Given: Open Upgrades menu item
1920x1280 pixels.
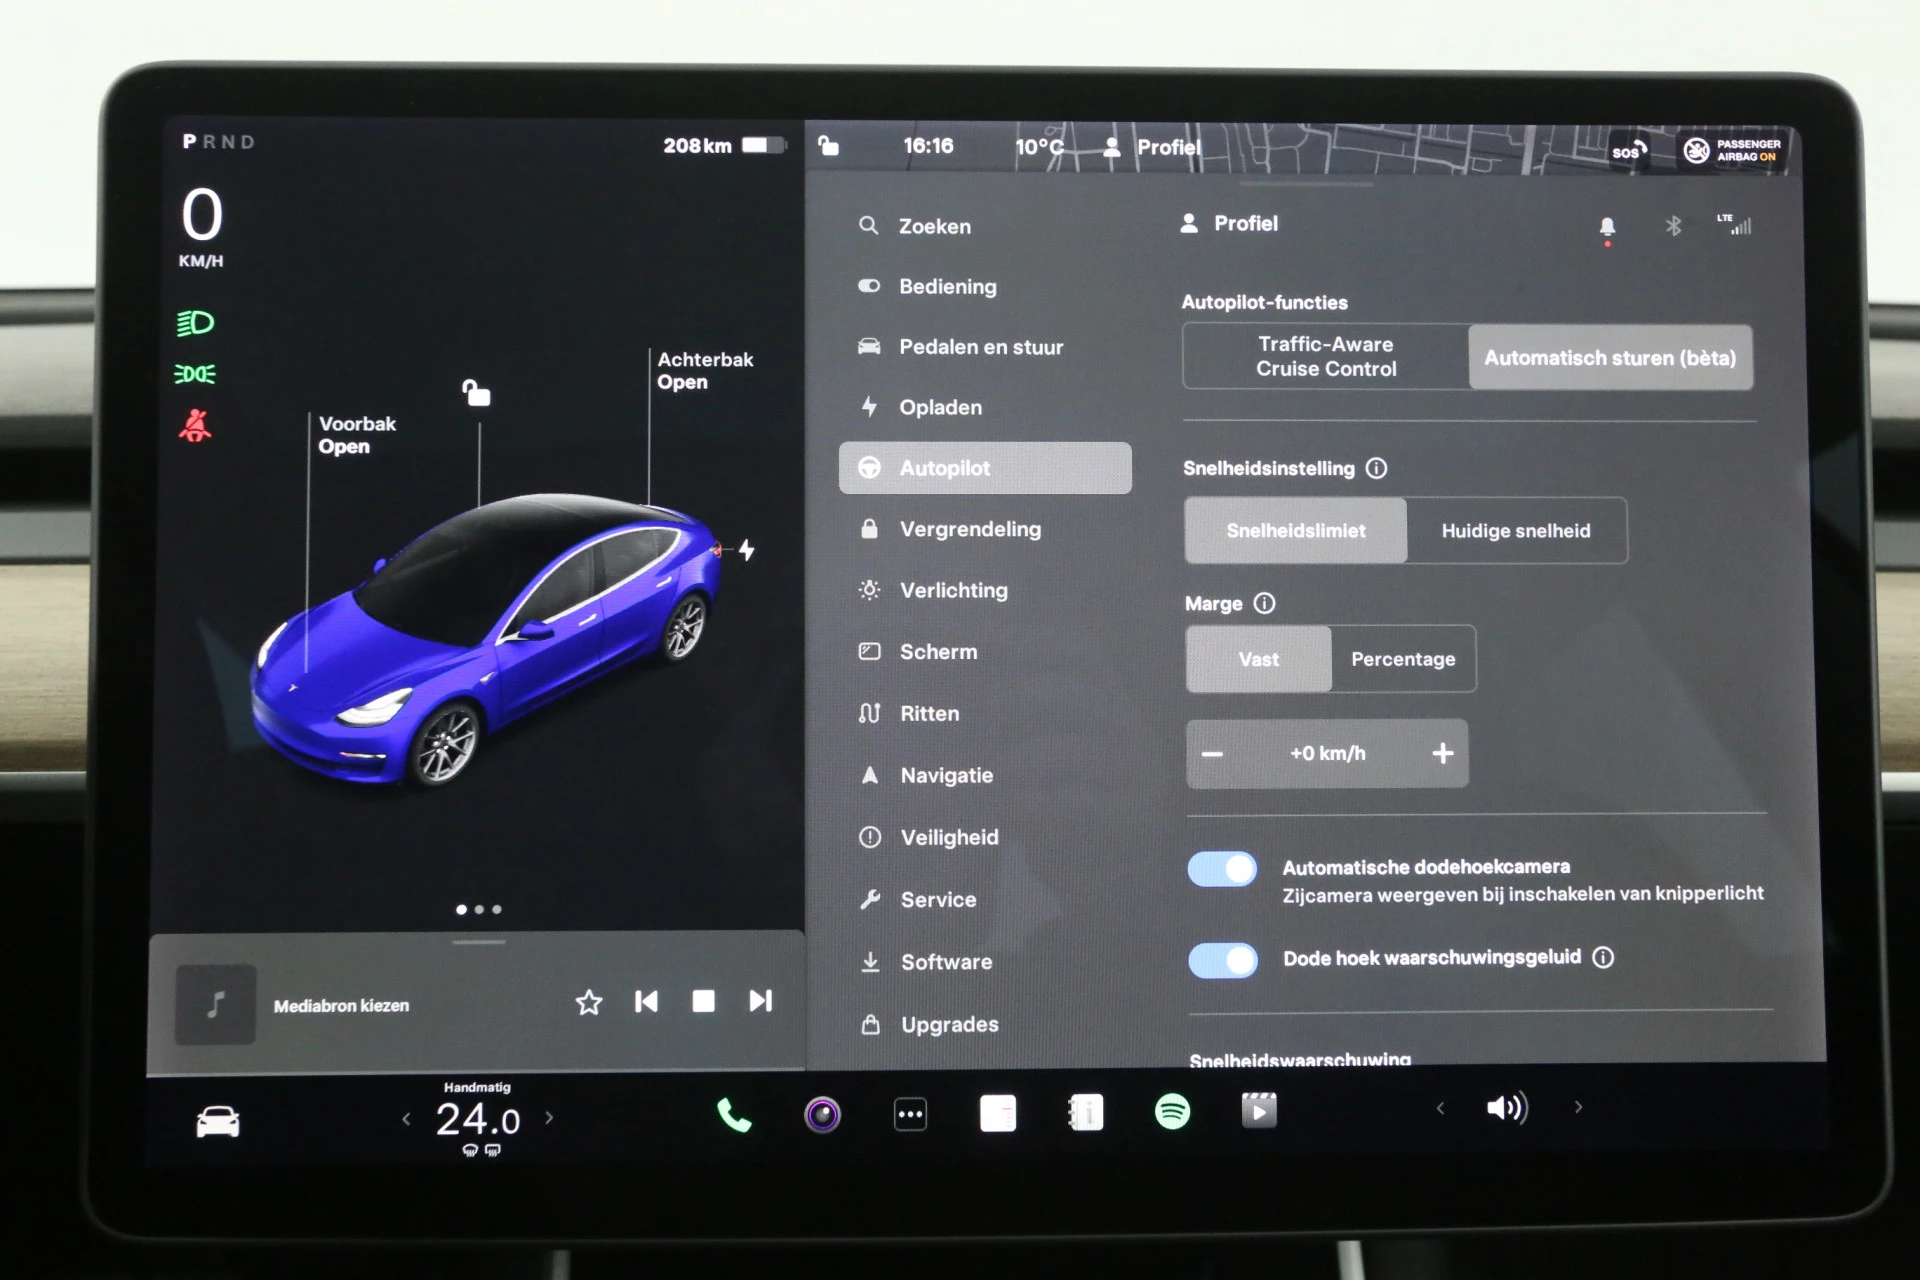Looking at the screenshot, I should click(x=946, y=1023).
